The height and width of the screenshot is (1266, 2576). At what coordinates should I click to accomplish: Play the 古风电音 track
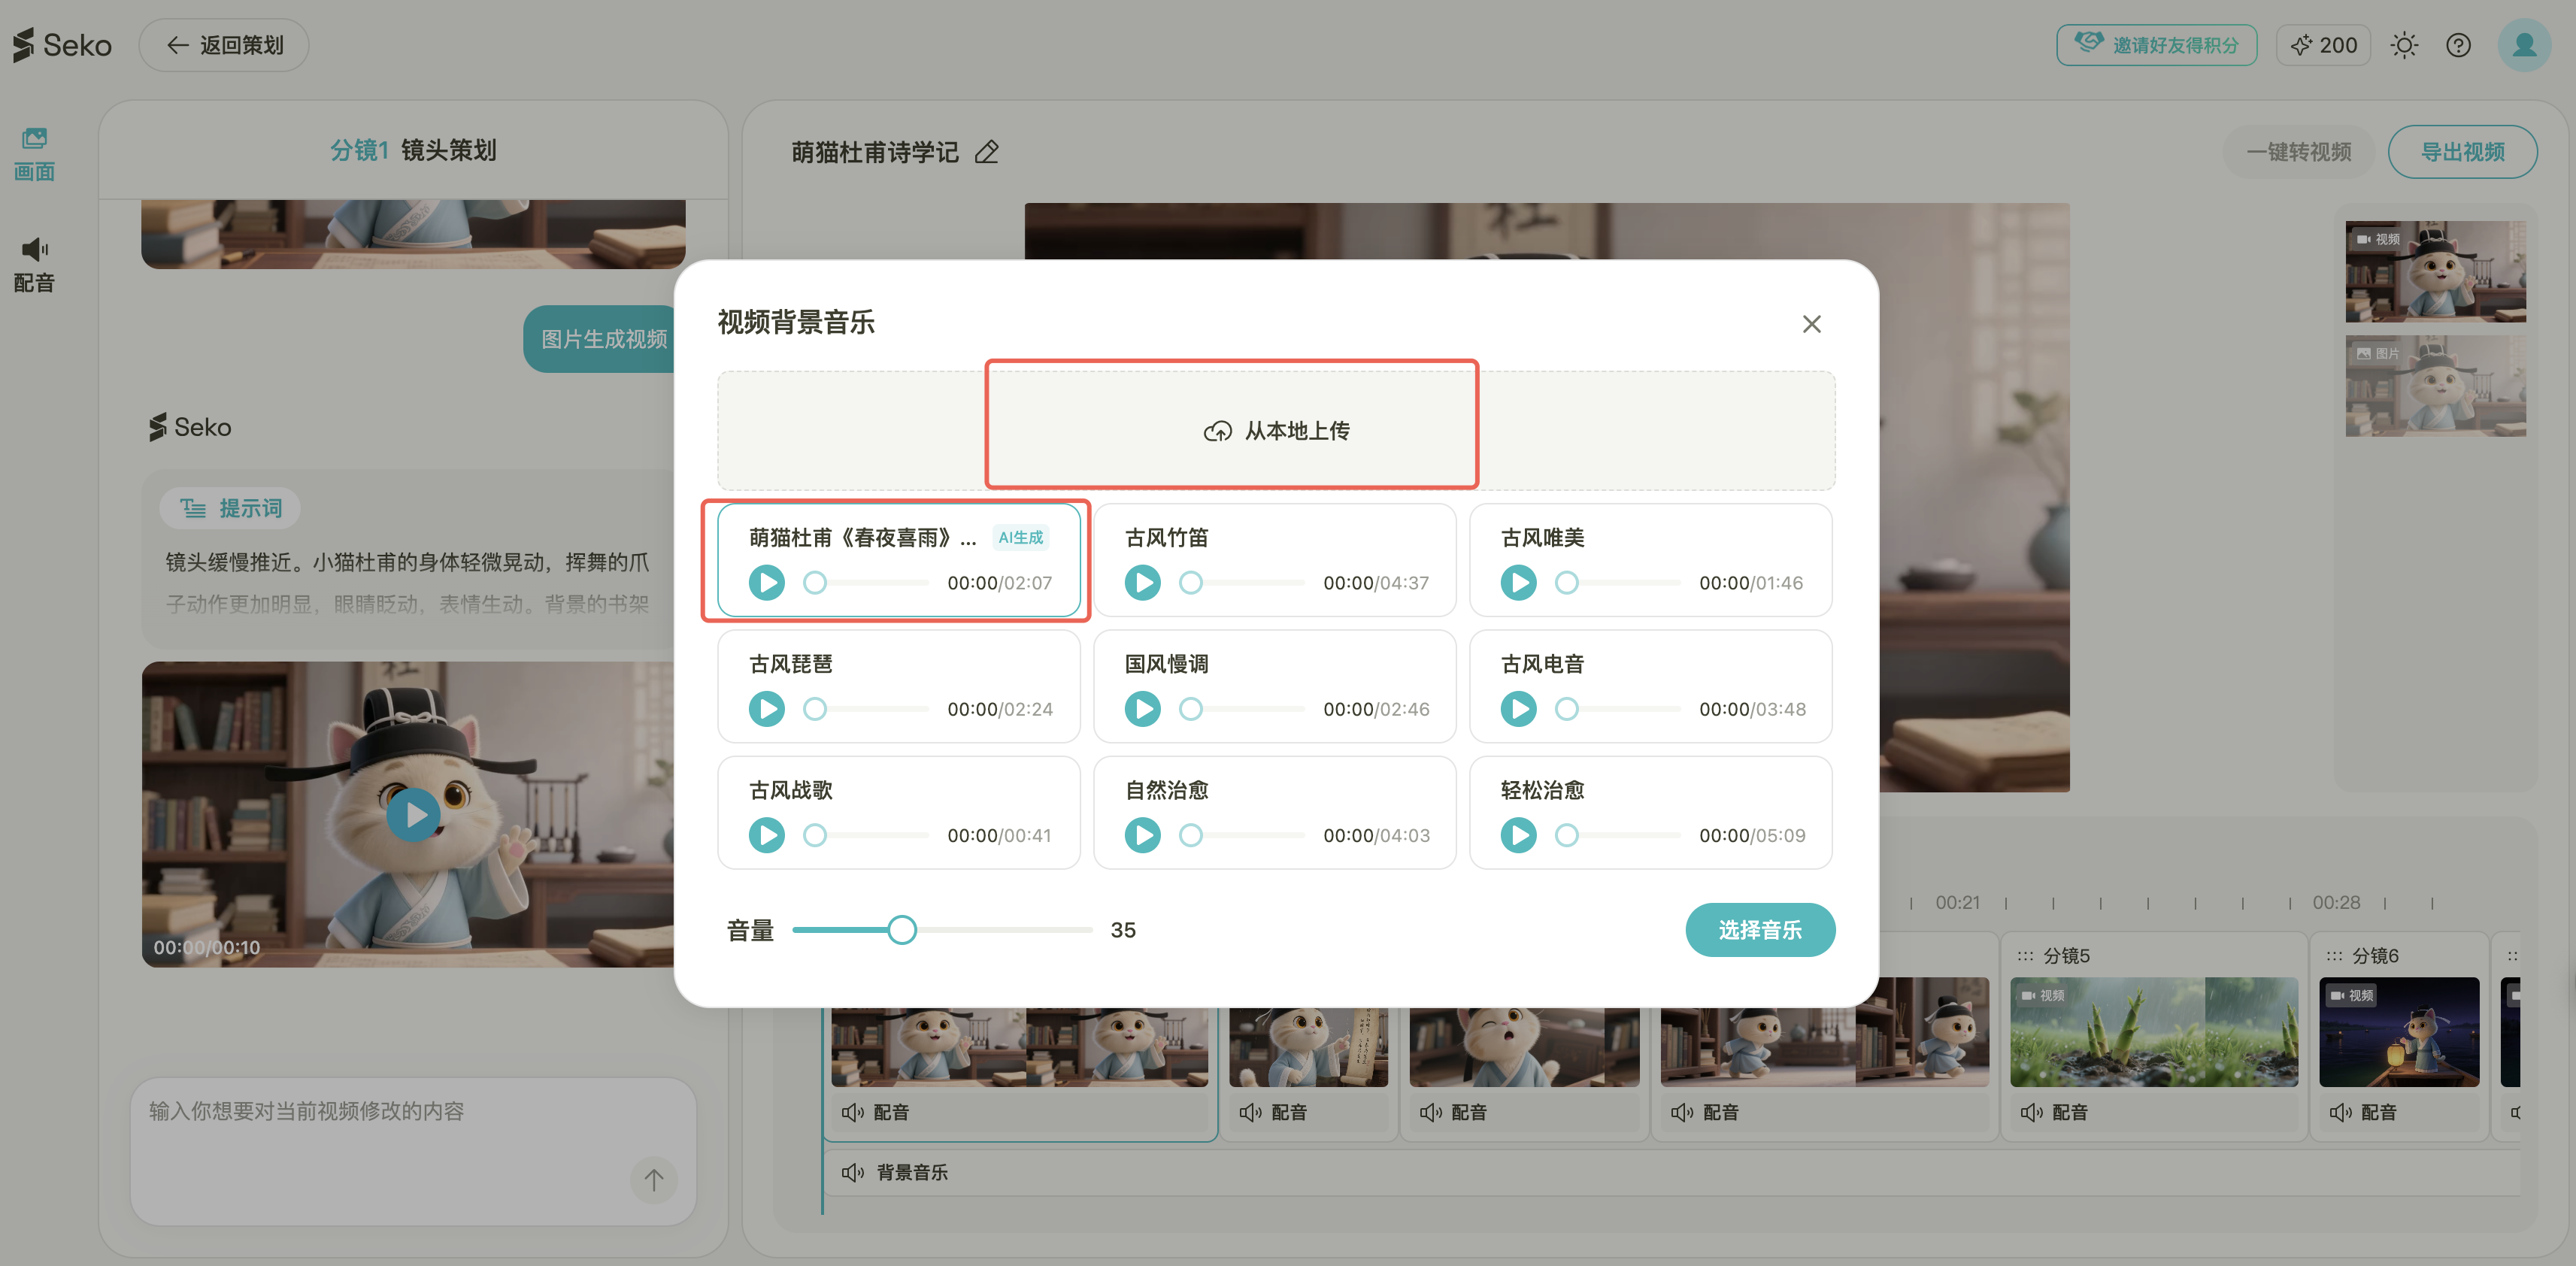[1518, 708]
